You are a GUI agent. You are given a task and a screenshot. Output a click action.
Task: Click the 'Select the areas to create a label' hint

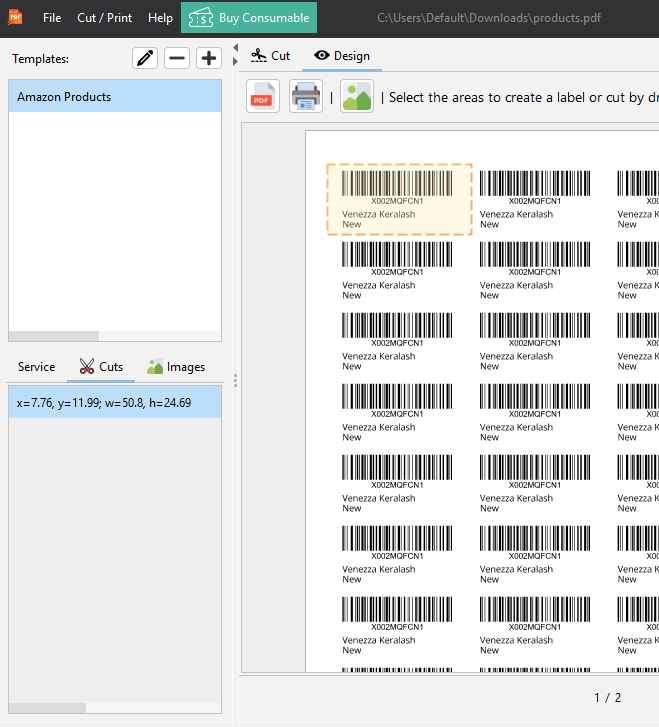[524, 97]
